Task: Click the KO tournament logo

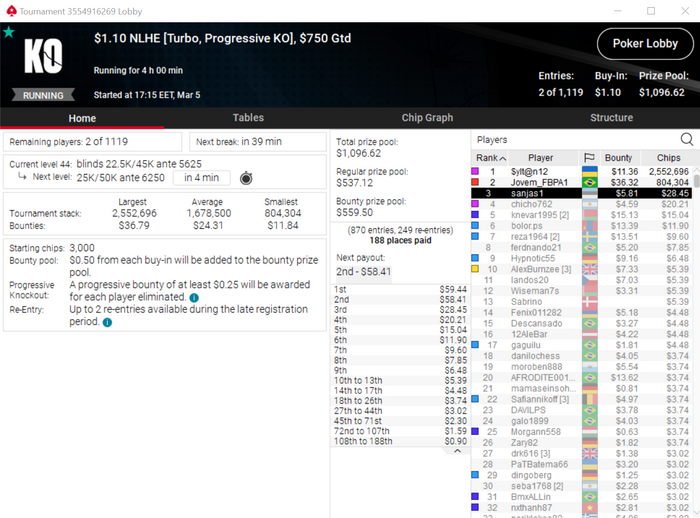Action: coord(43,56)
